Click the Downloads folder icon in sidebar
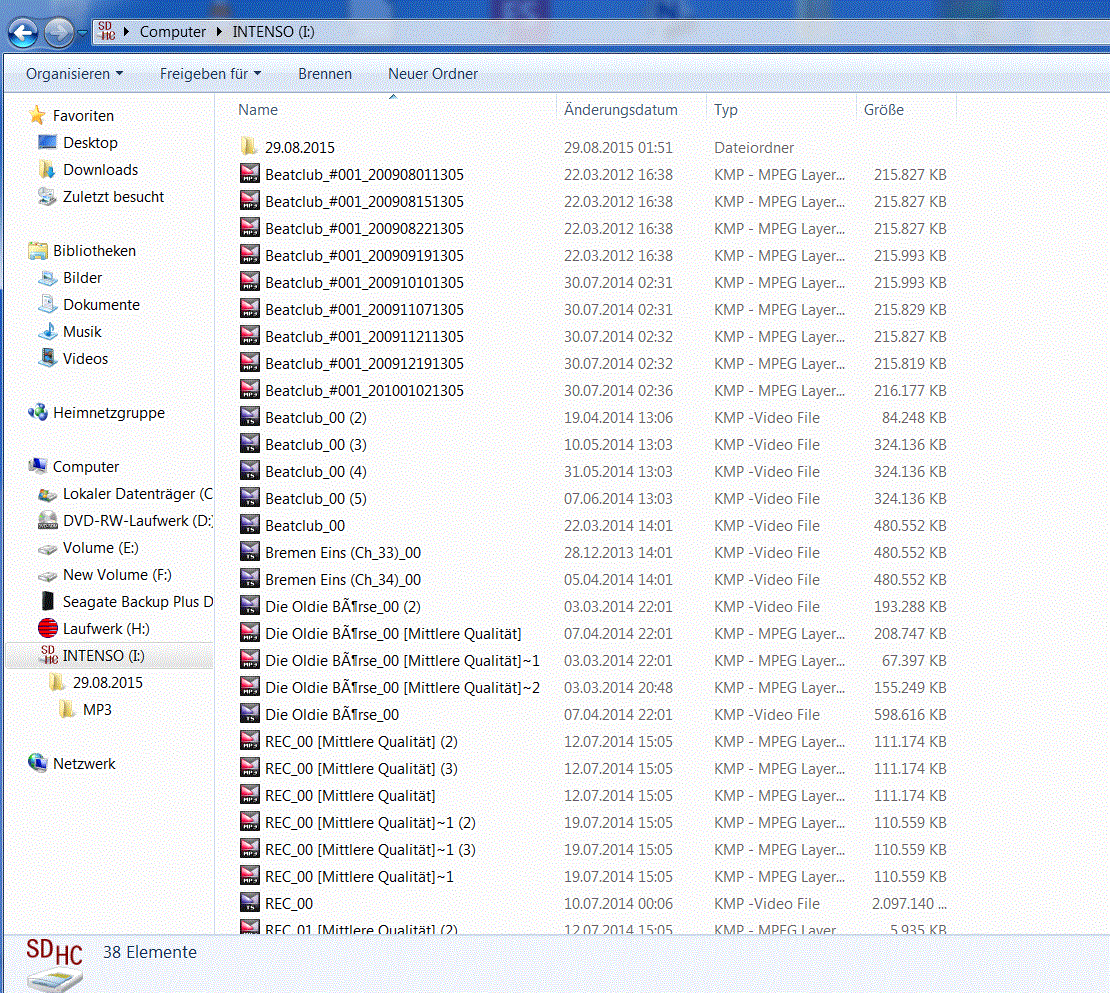Image resolution: width=1110 pixels, height=993 pixels. pyautogui.click(x=47, y=169)
